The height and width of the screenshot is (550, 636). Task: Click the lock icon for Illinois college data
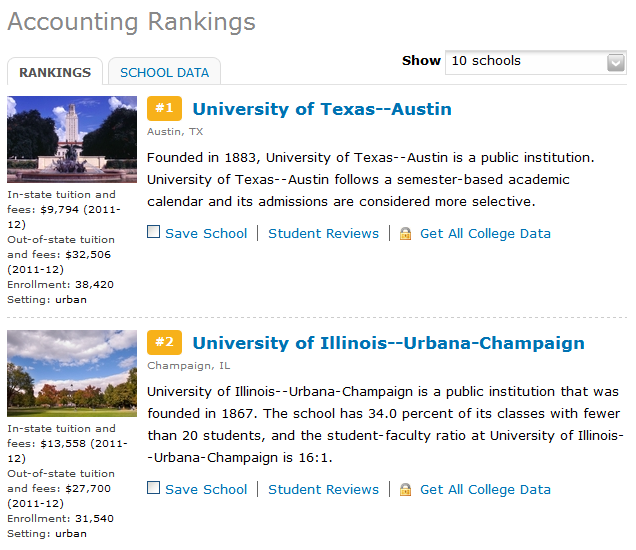pos(405,490)
